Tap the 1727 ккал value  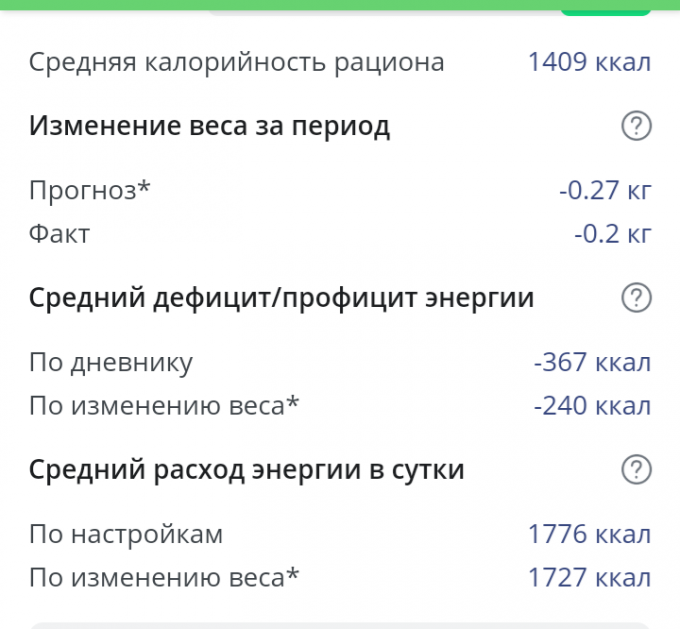click(589, 577)
